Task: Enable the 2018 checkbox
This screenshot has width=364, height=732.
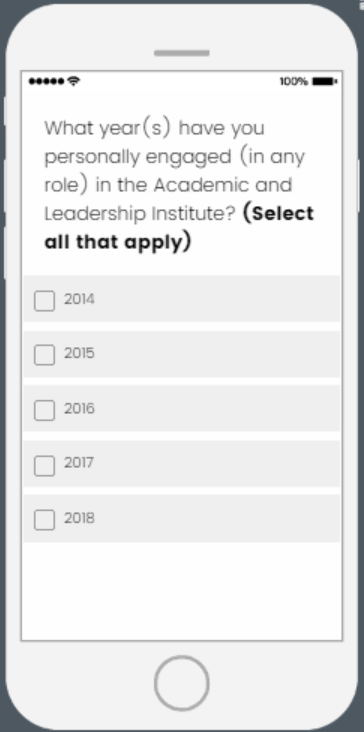Action: (44, 520)
